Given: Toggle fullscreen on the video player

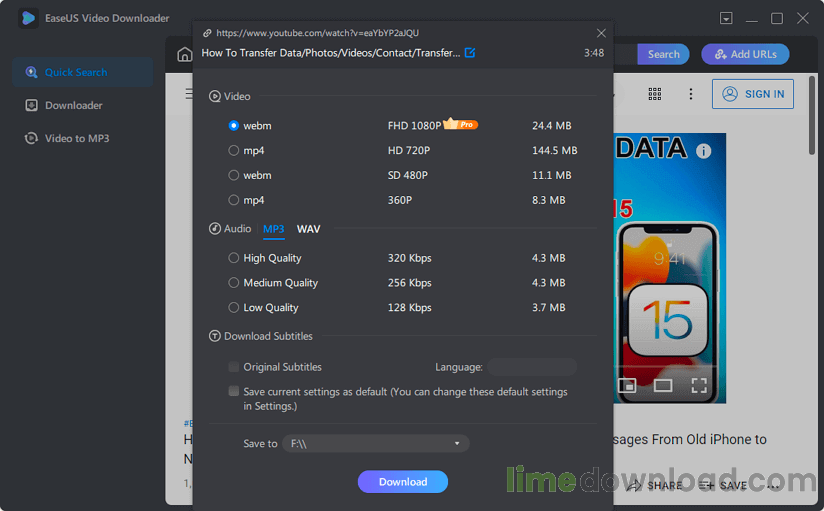Looking at the screenshot, I should coord(699,385).
